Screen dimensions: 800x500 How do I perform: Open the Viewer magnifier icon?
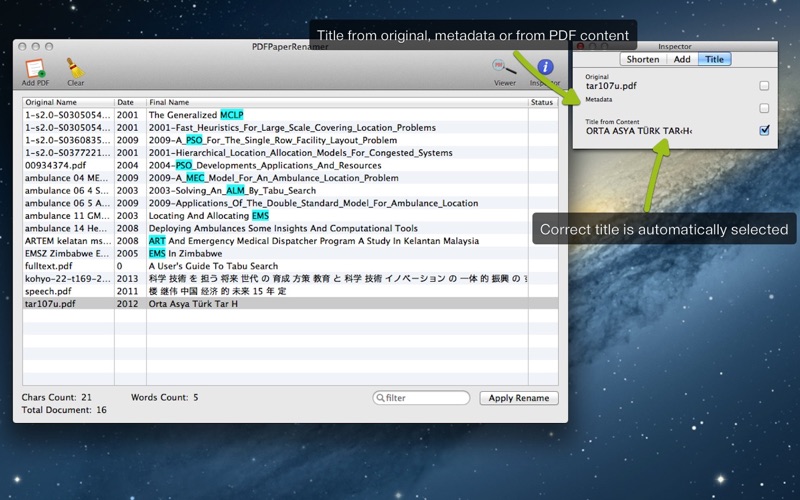tap(504, 67)
